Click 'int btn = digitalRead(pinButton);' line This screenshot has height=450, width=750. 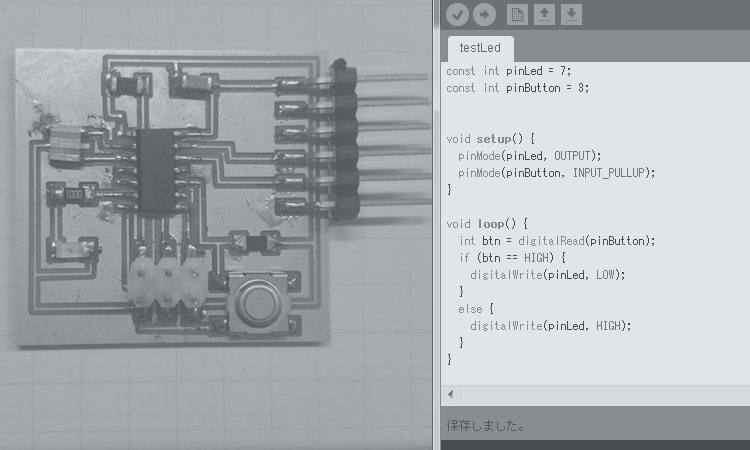pos(557,241)
